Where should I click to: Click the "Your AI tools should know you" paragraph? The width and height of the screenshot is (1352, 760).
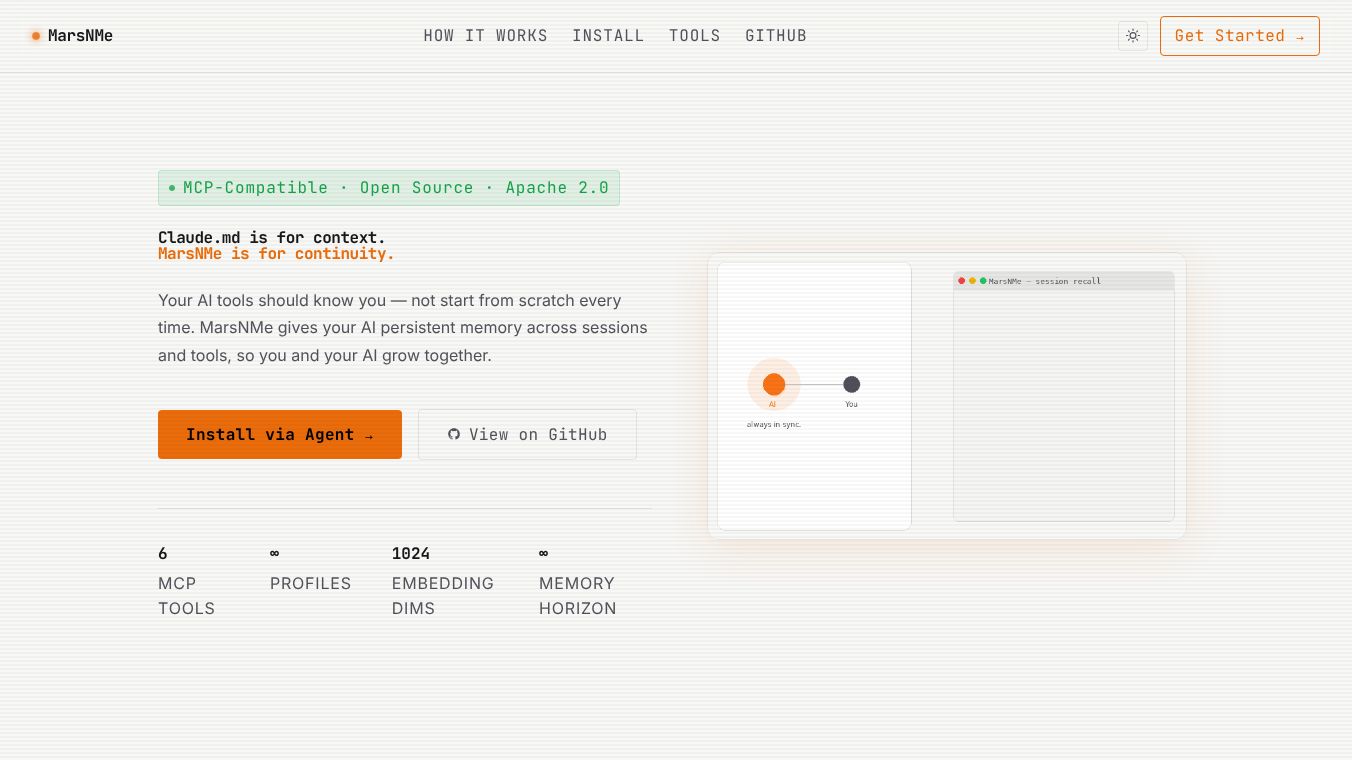tap(403, 327)
